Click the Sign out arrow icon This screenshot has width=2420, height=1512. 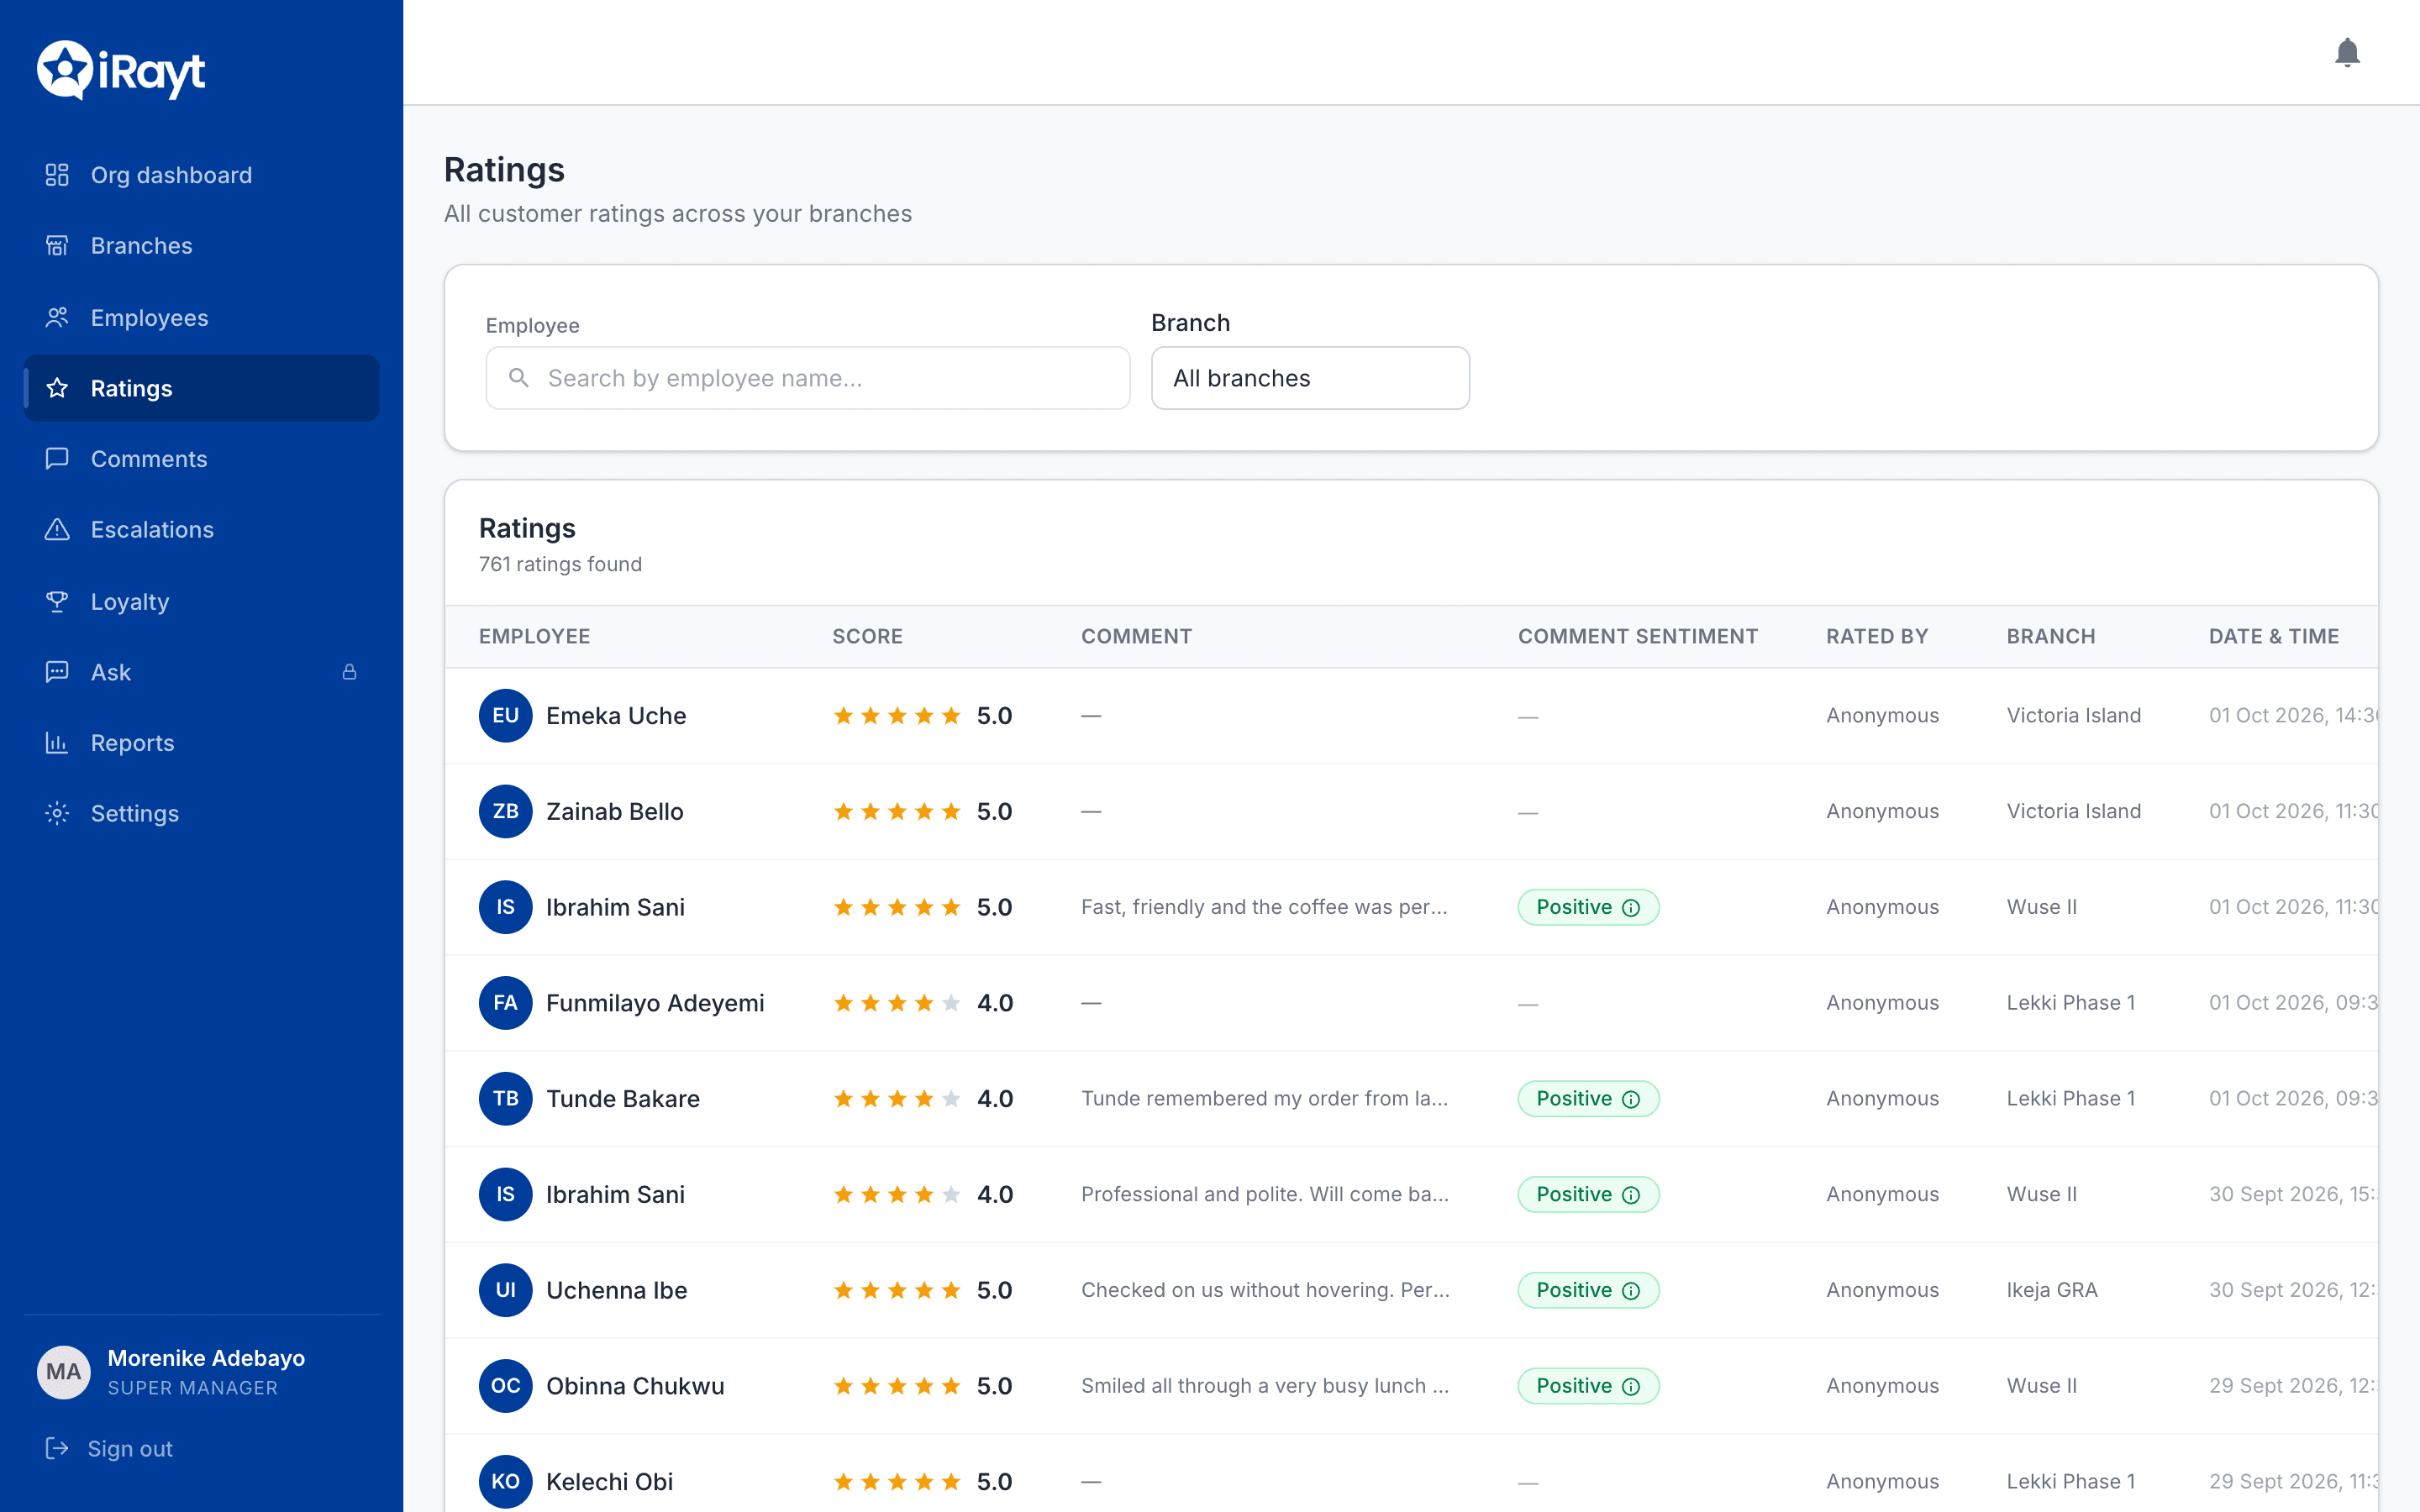click(x=57, y=1448)
